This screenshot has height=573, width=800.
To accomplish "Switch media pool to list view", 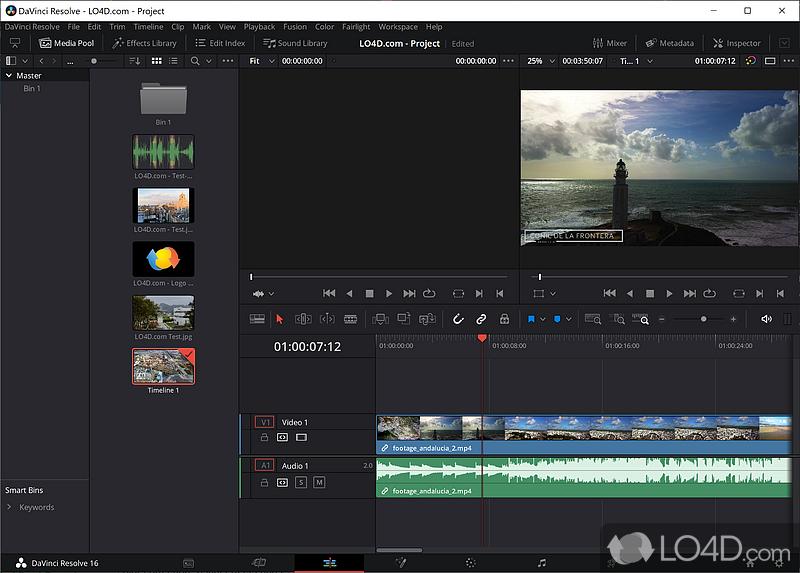I will click(x=173, y=61).
